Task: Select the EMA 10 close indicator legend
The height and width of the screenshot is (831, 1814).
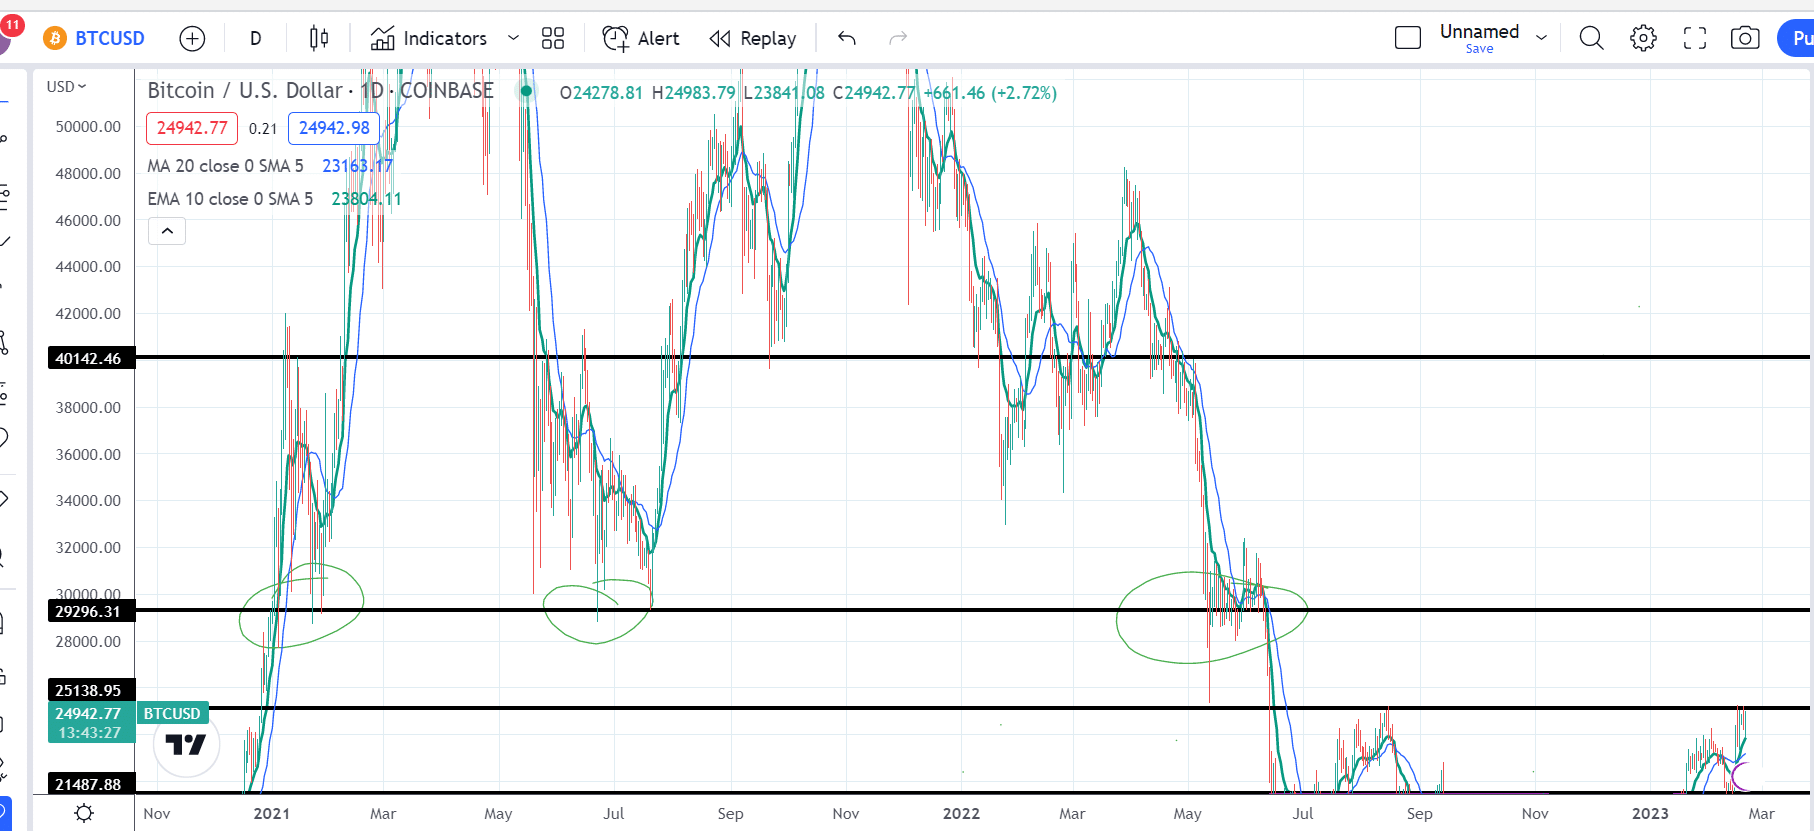Action: (230, 199)
